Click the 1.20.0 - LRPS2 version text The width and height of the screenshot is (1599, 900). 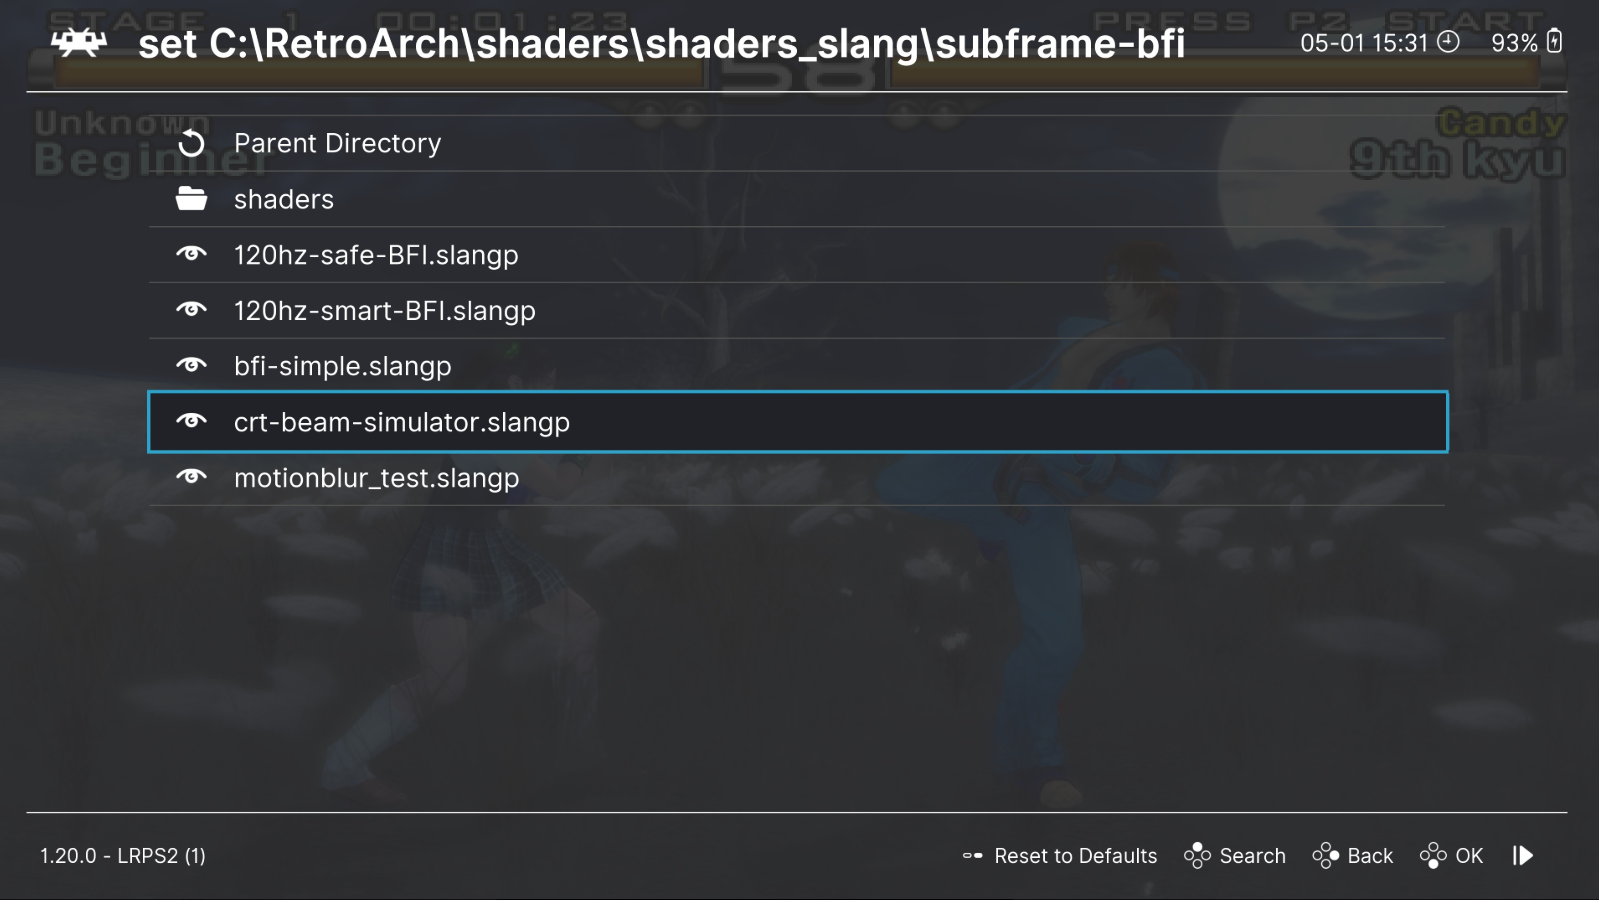coord(123,856)
